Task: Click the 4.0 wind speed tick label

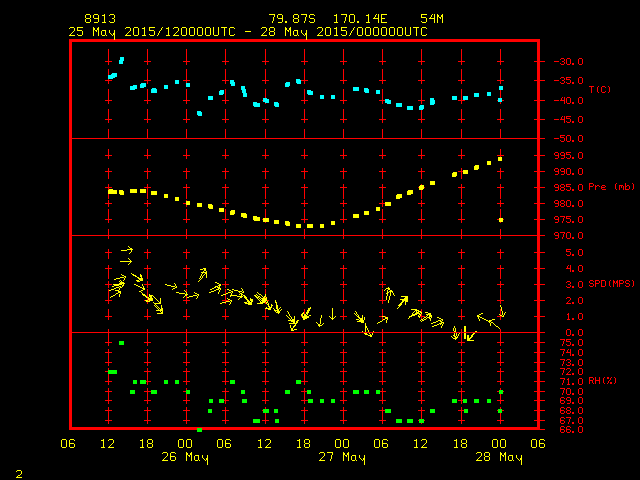Action: pos(574,269)
